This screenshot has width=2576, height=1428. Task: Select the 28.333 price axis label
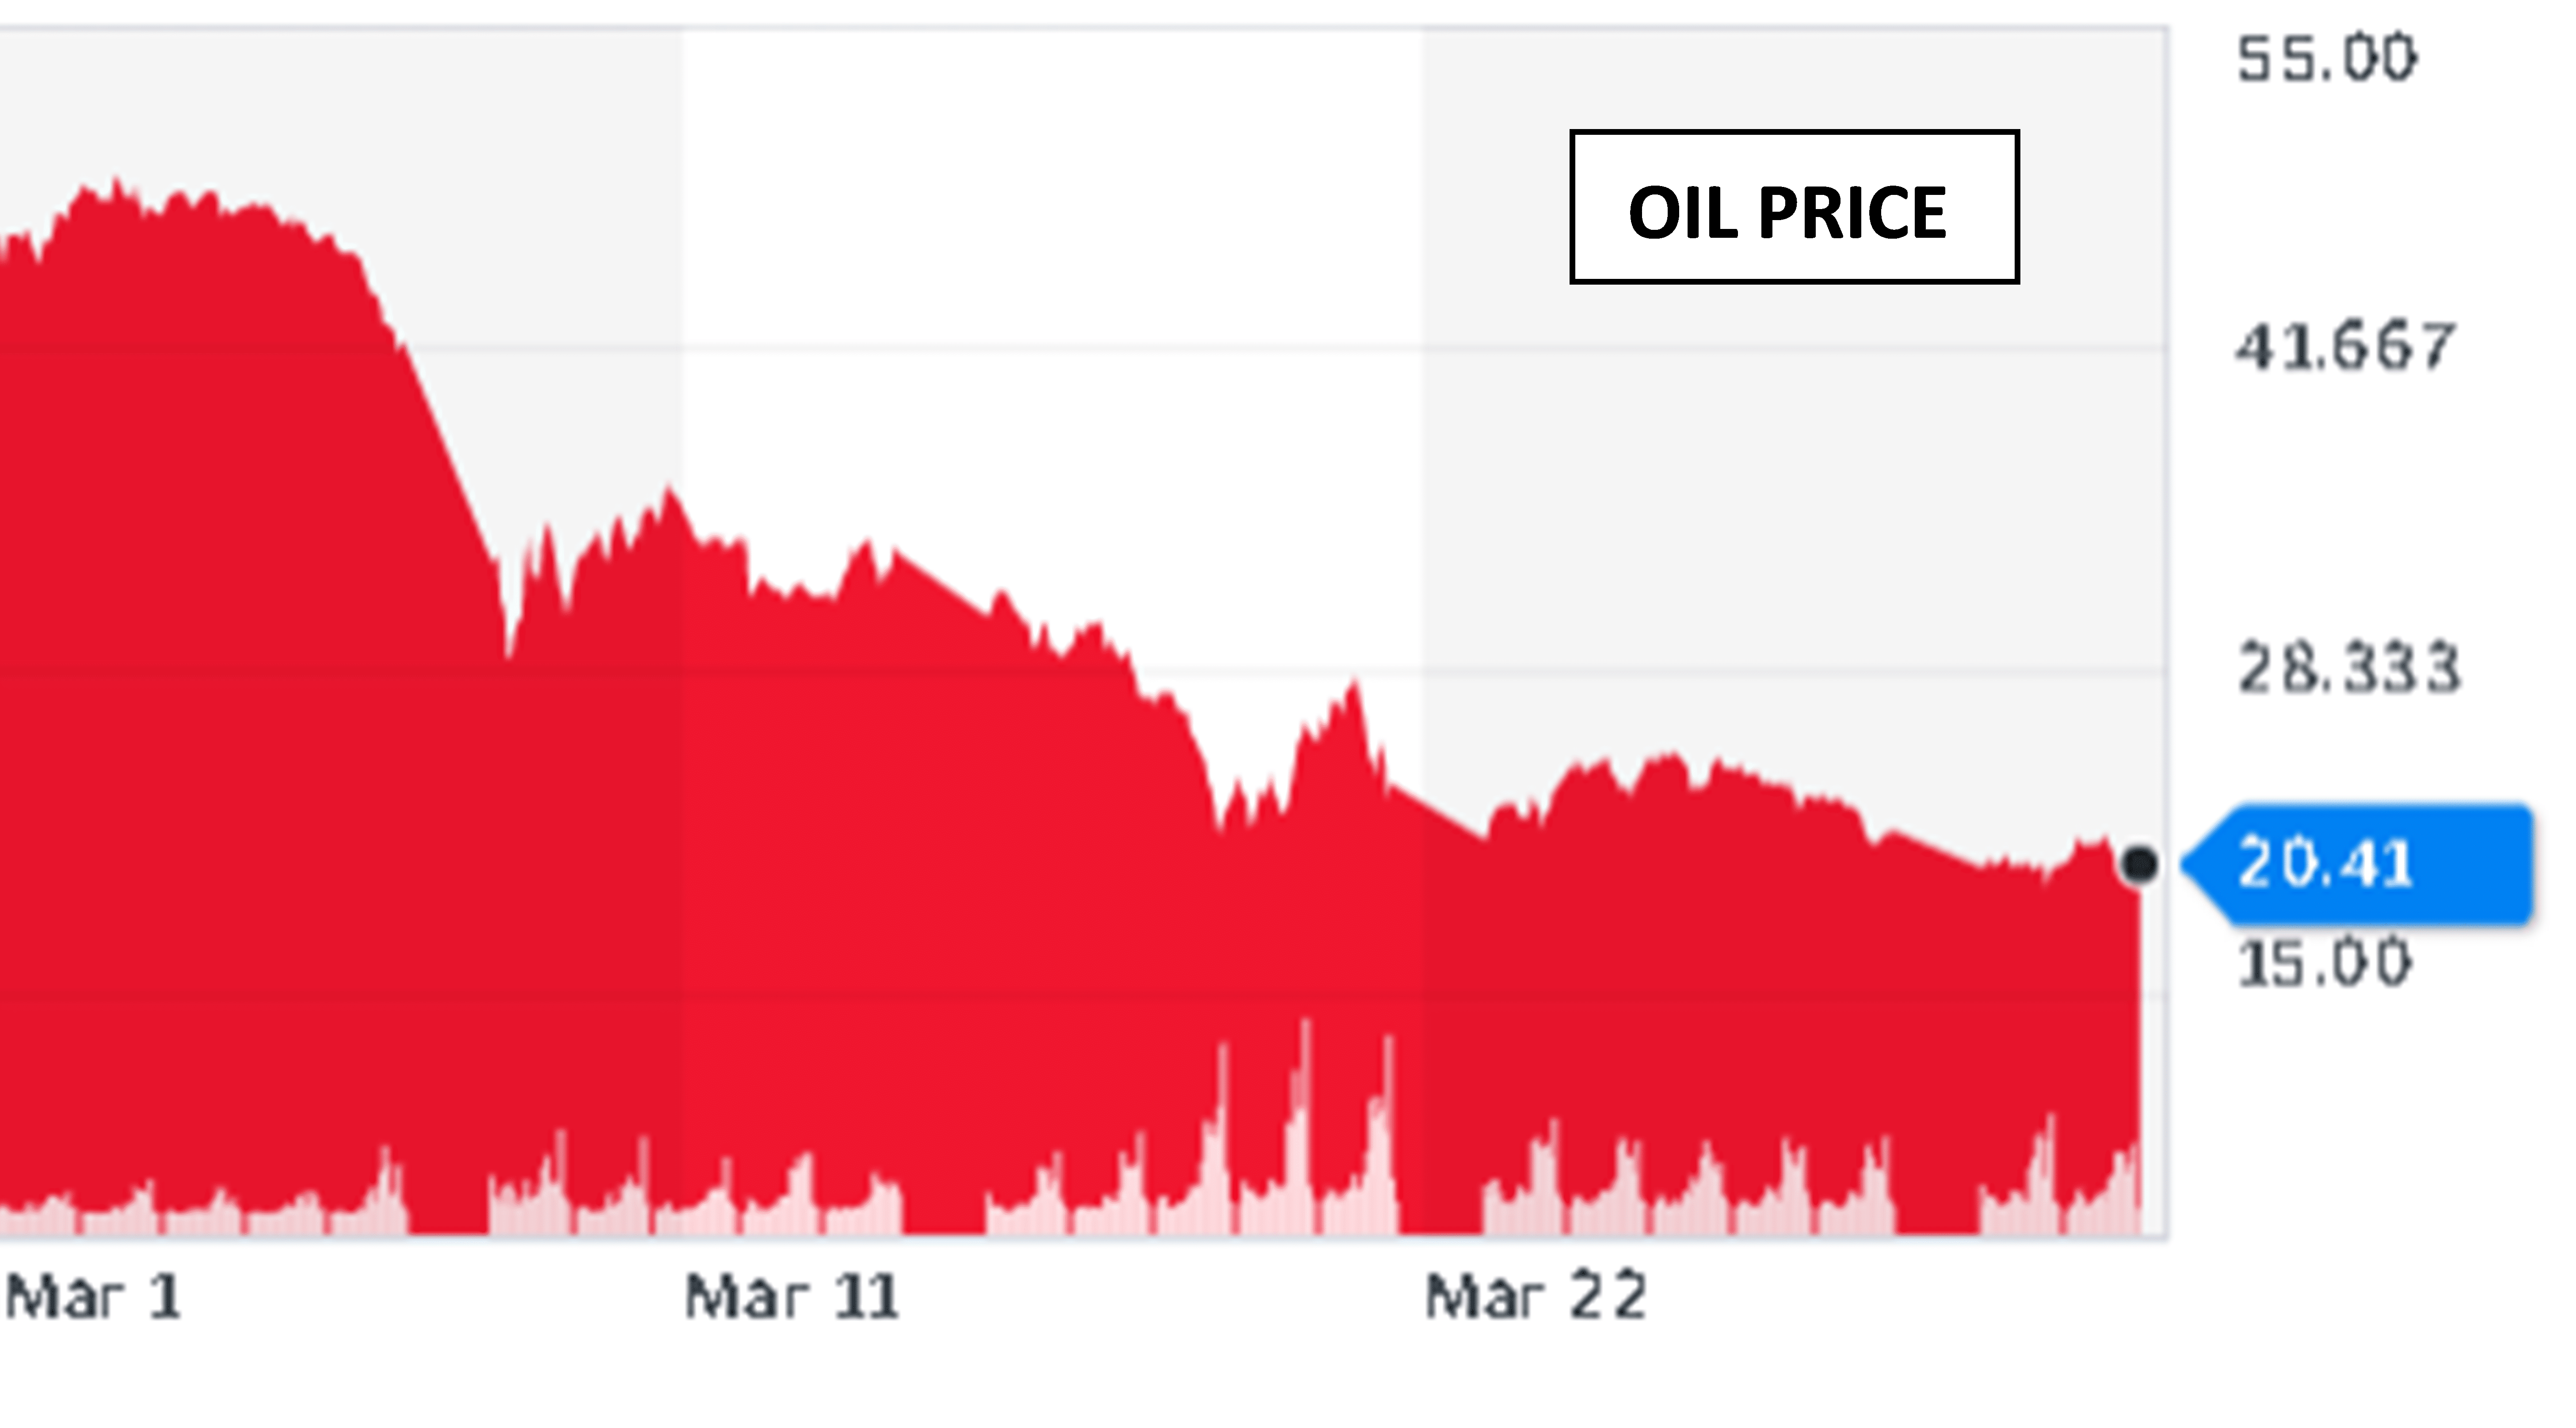tap(2348, 668)
